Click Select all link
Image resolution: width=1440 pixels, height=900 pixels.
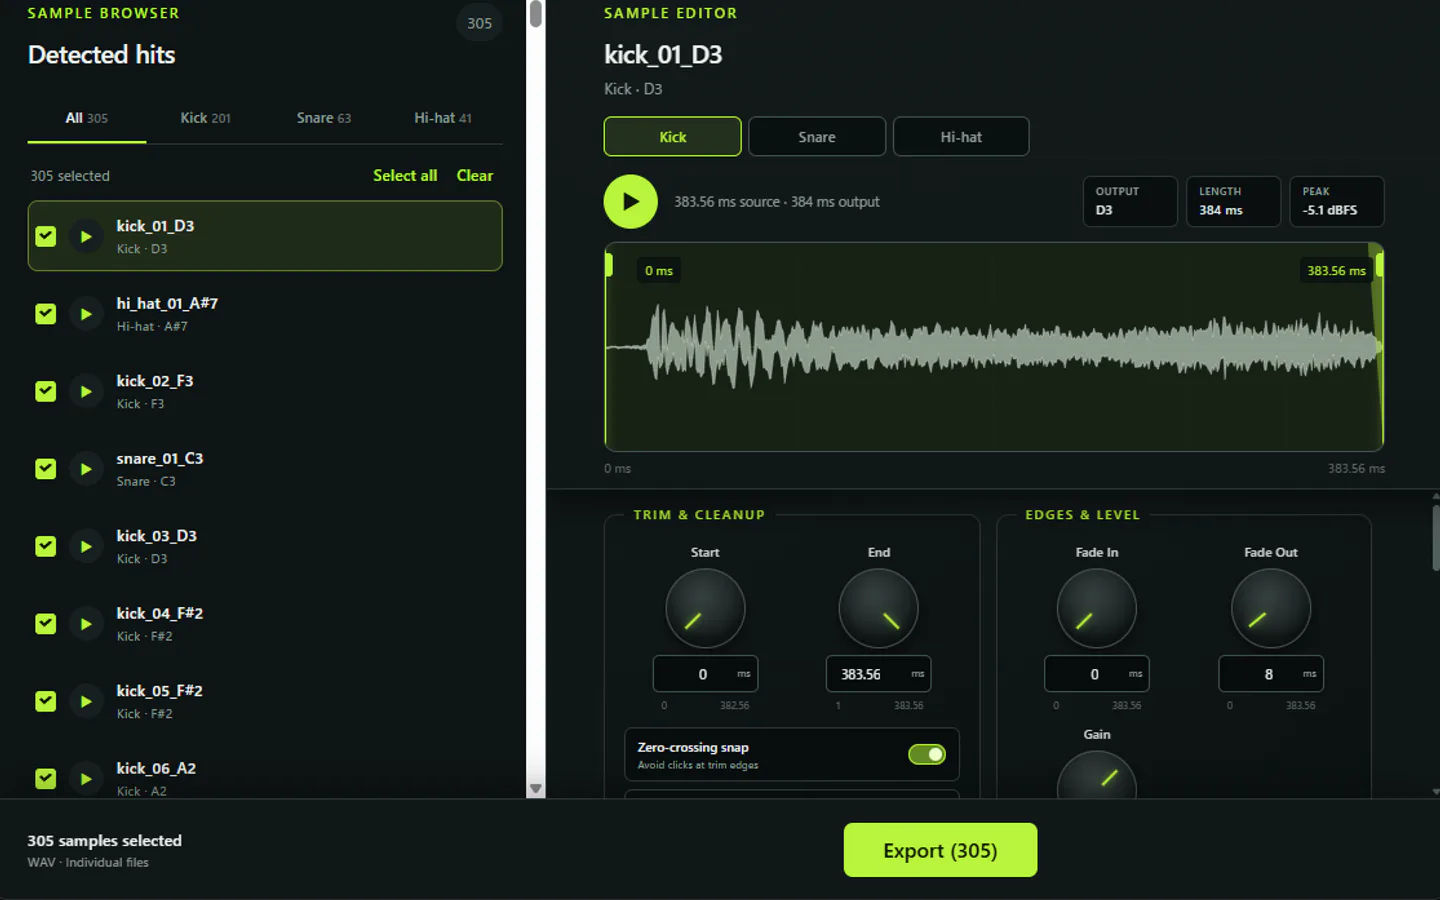pos(405,176)
